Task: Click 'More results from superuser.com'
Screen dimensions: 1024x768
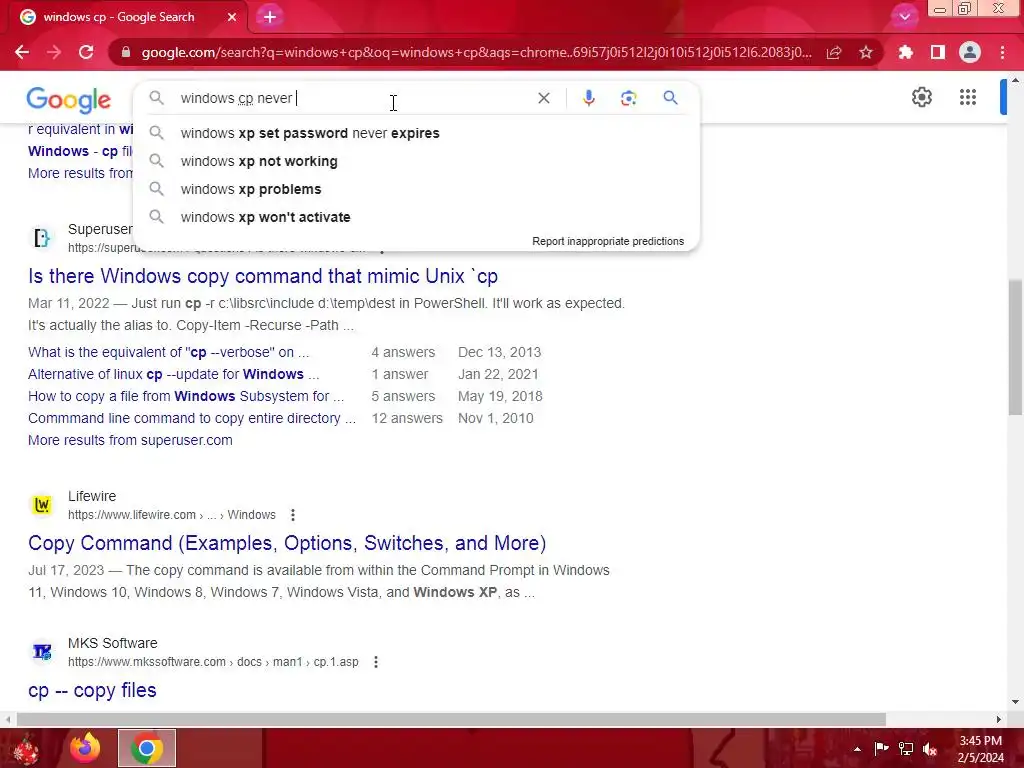Action: [130, 440]
